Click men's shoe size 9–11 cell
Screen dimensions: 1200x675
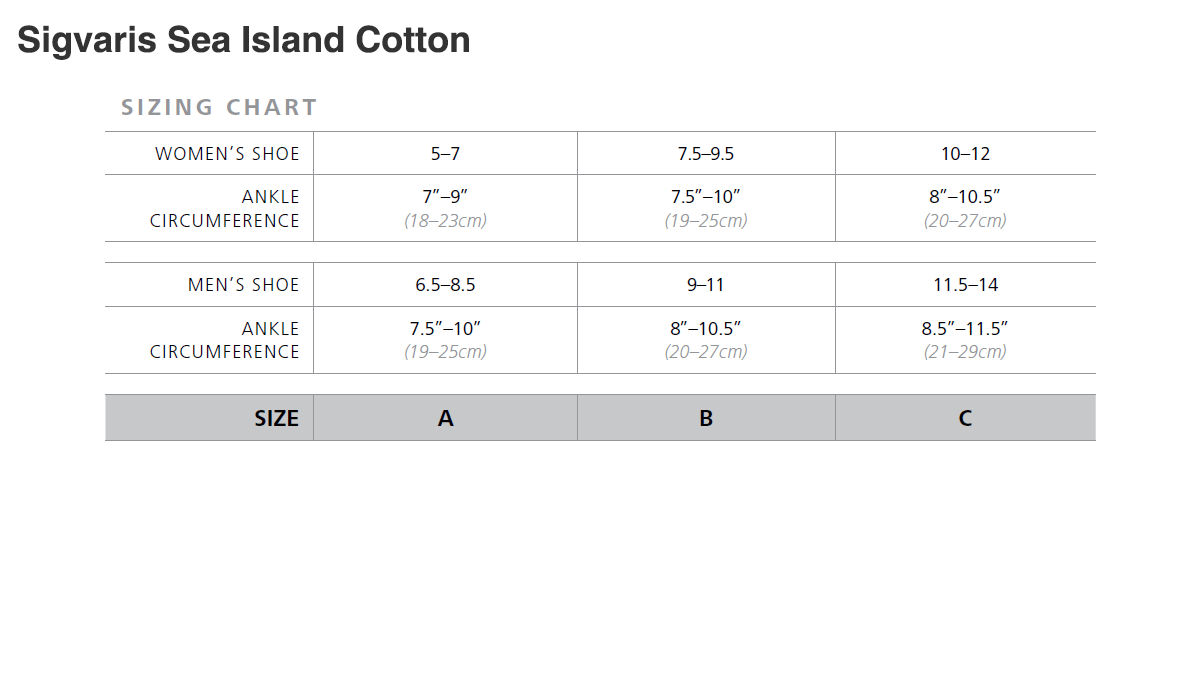[706, 285]
